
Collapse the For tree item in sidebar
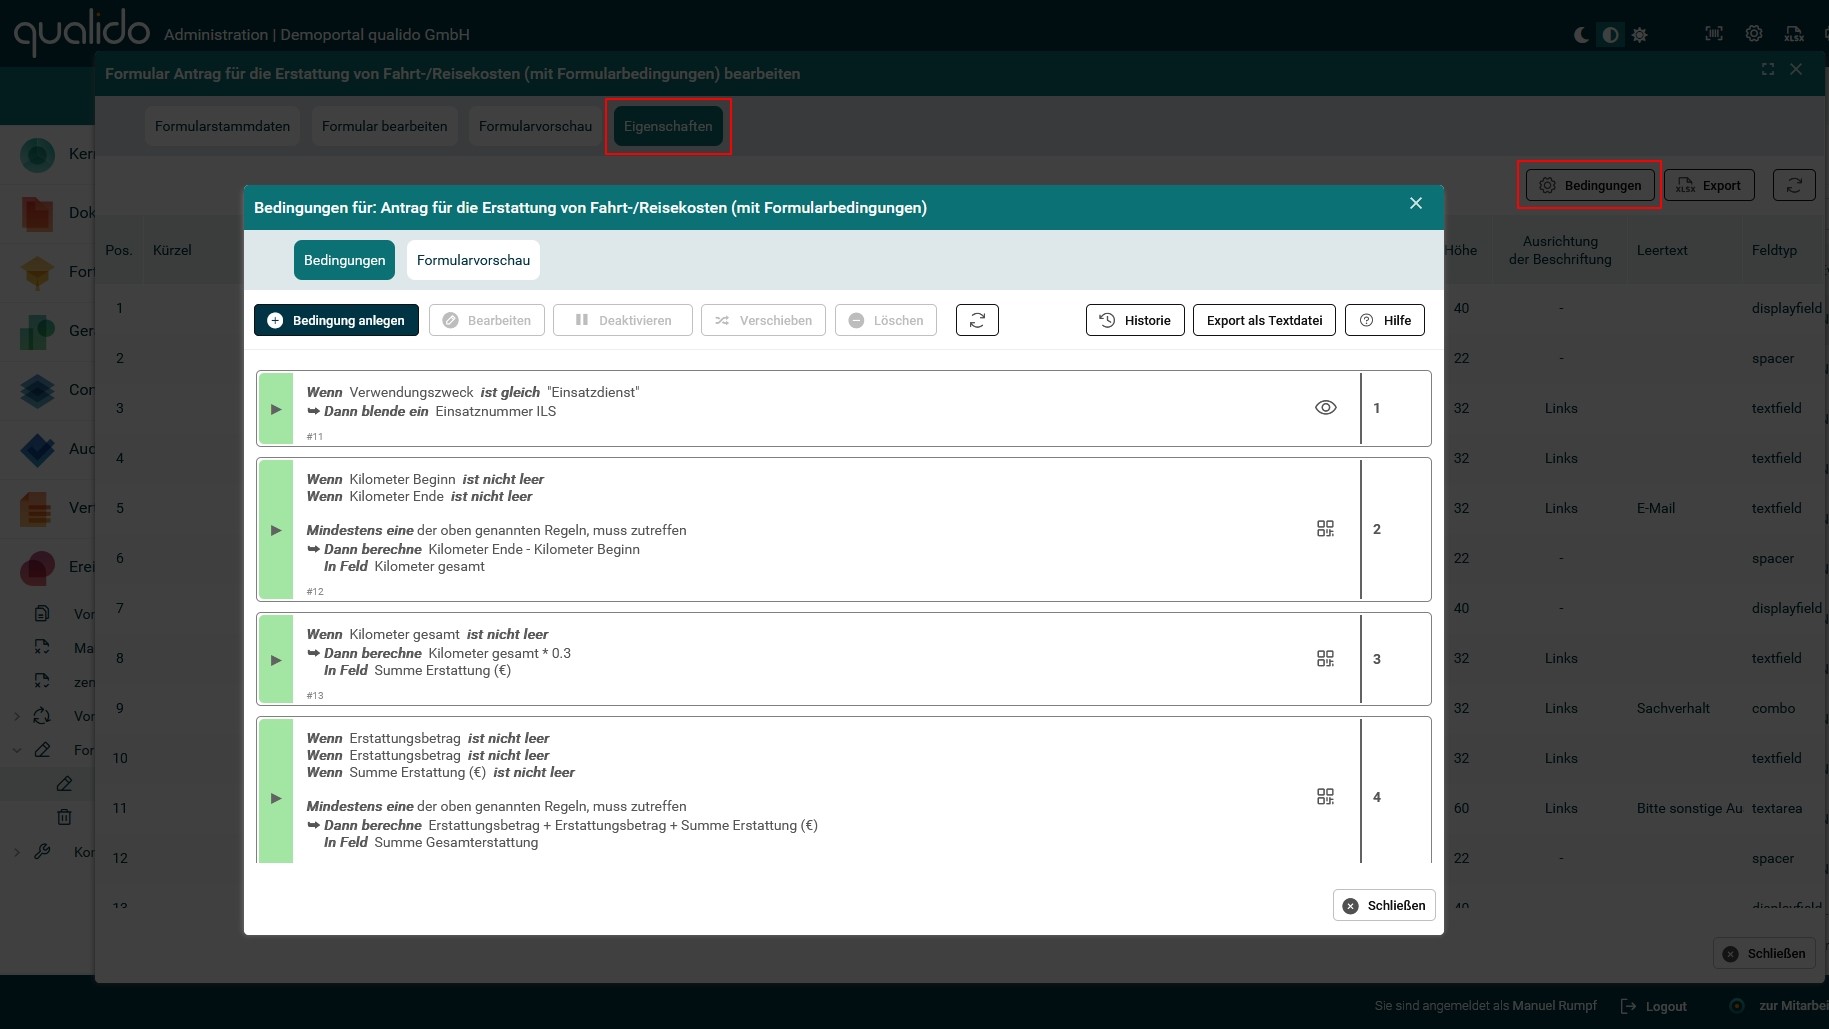16,750
